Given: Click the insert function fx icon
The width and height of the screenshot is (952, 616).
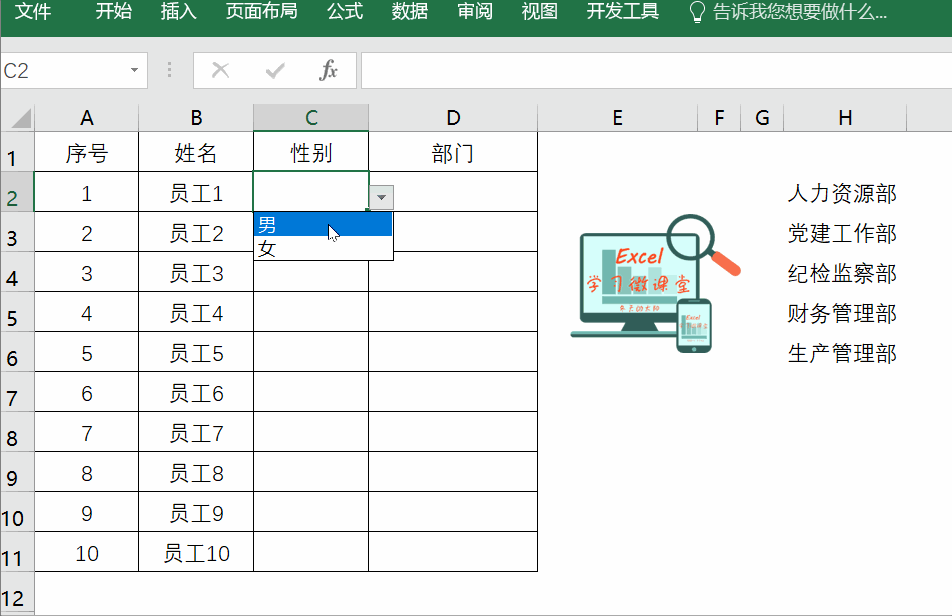Looking at the screenshot, I should [x=328, y=70].
